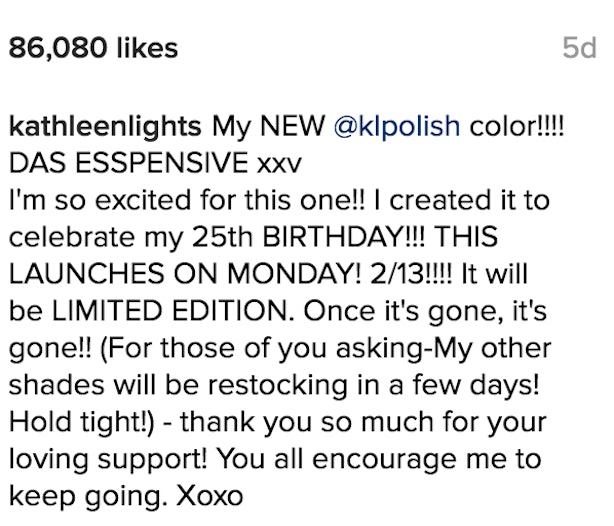Click 'LAUNCHES ON MONDAY!' caption text
Viewport: 614px width, 526px height.
coord(184,273)
